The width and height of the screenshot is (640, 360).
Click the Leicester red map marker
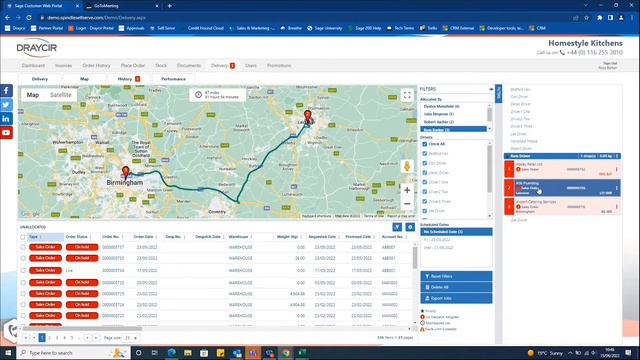point(308,116)
